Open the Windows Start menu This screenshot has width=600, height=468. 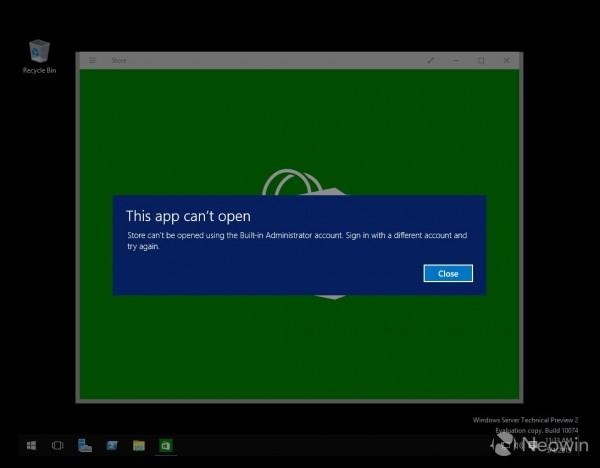pos(32,445)
